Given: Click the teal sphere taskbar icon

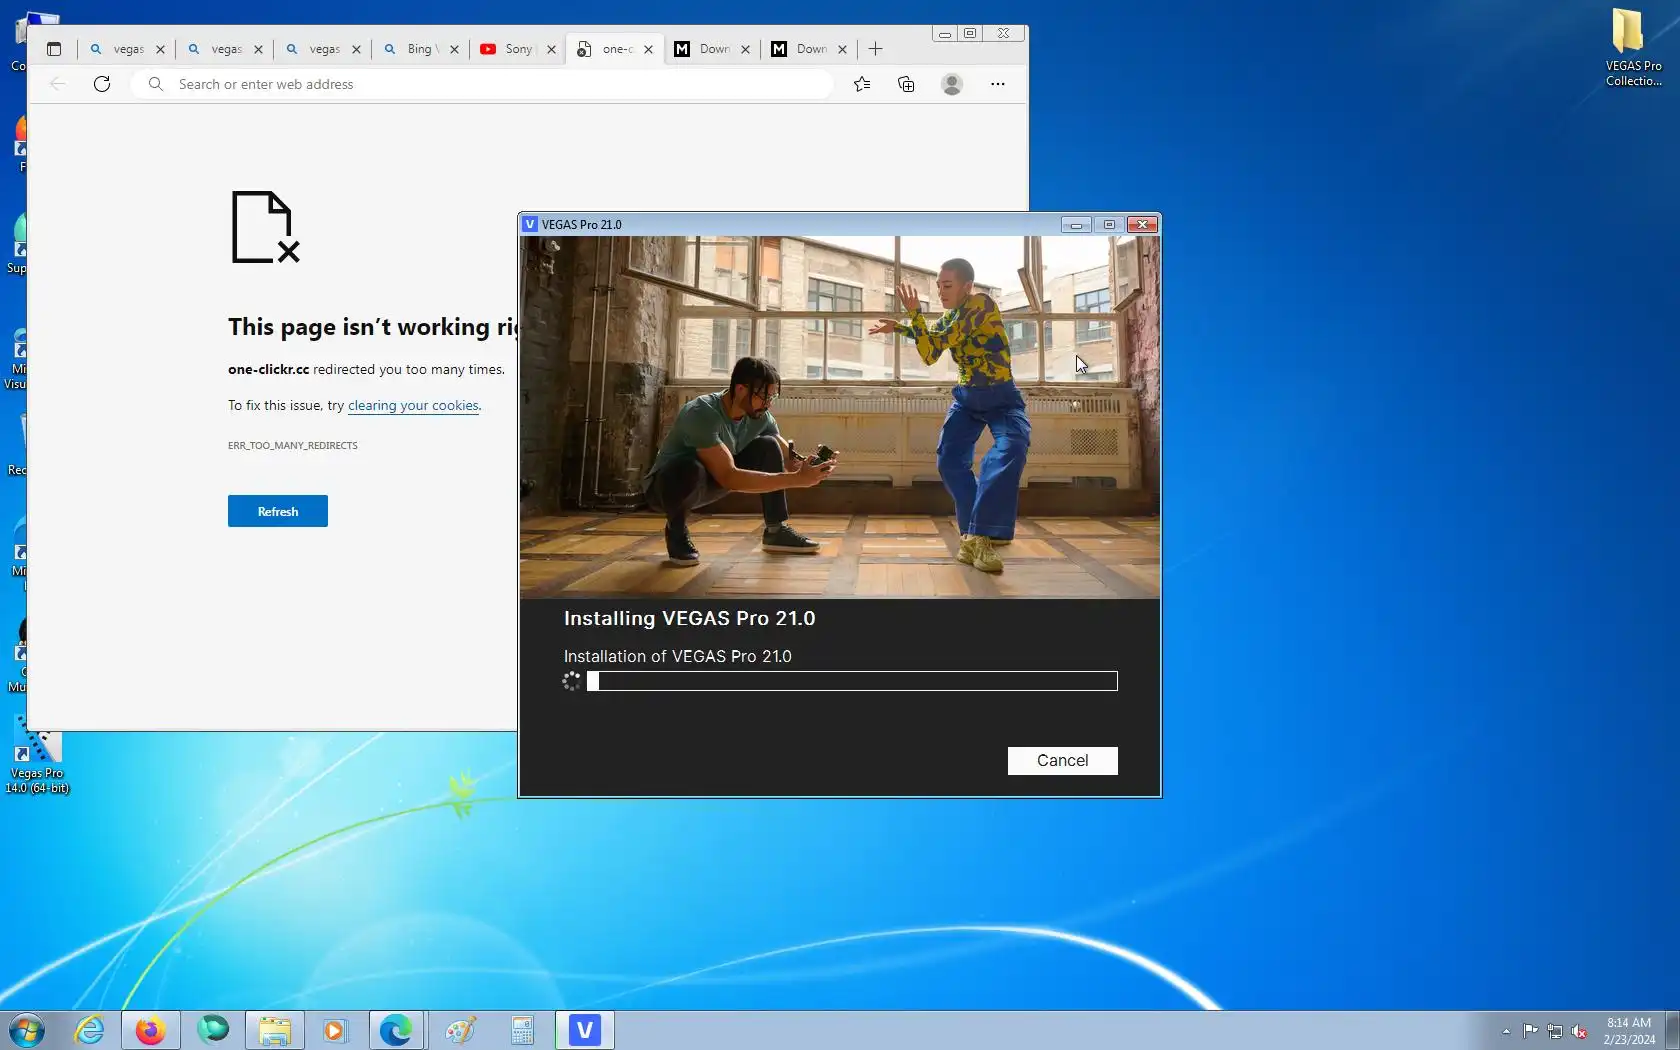Looking at the screenshot, I should click(x=213, y=1030).
